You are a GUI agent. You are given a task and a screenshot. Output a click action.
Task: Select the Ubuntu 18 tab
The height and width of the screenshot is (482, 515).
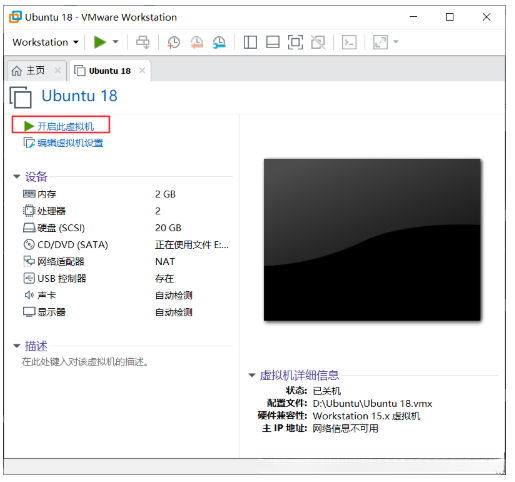[110, 71]
